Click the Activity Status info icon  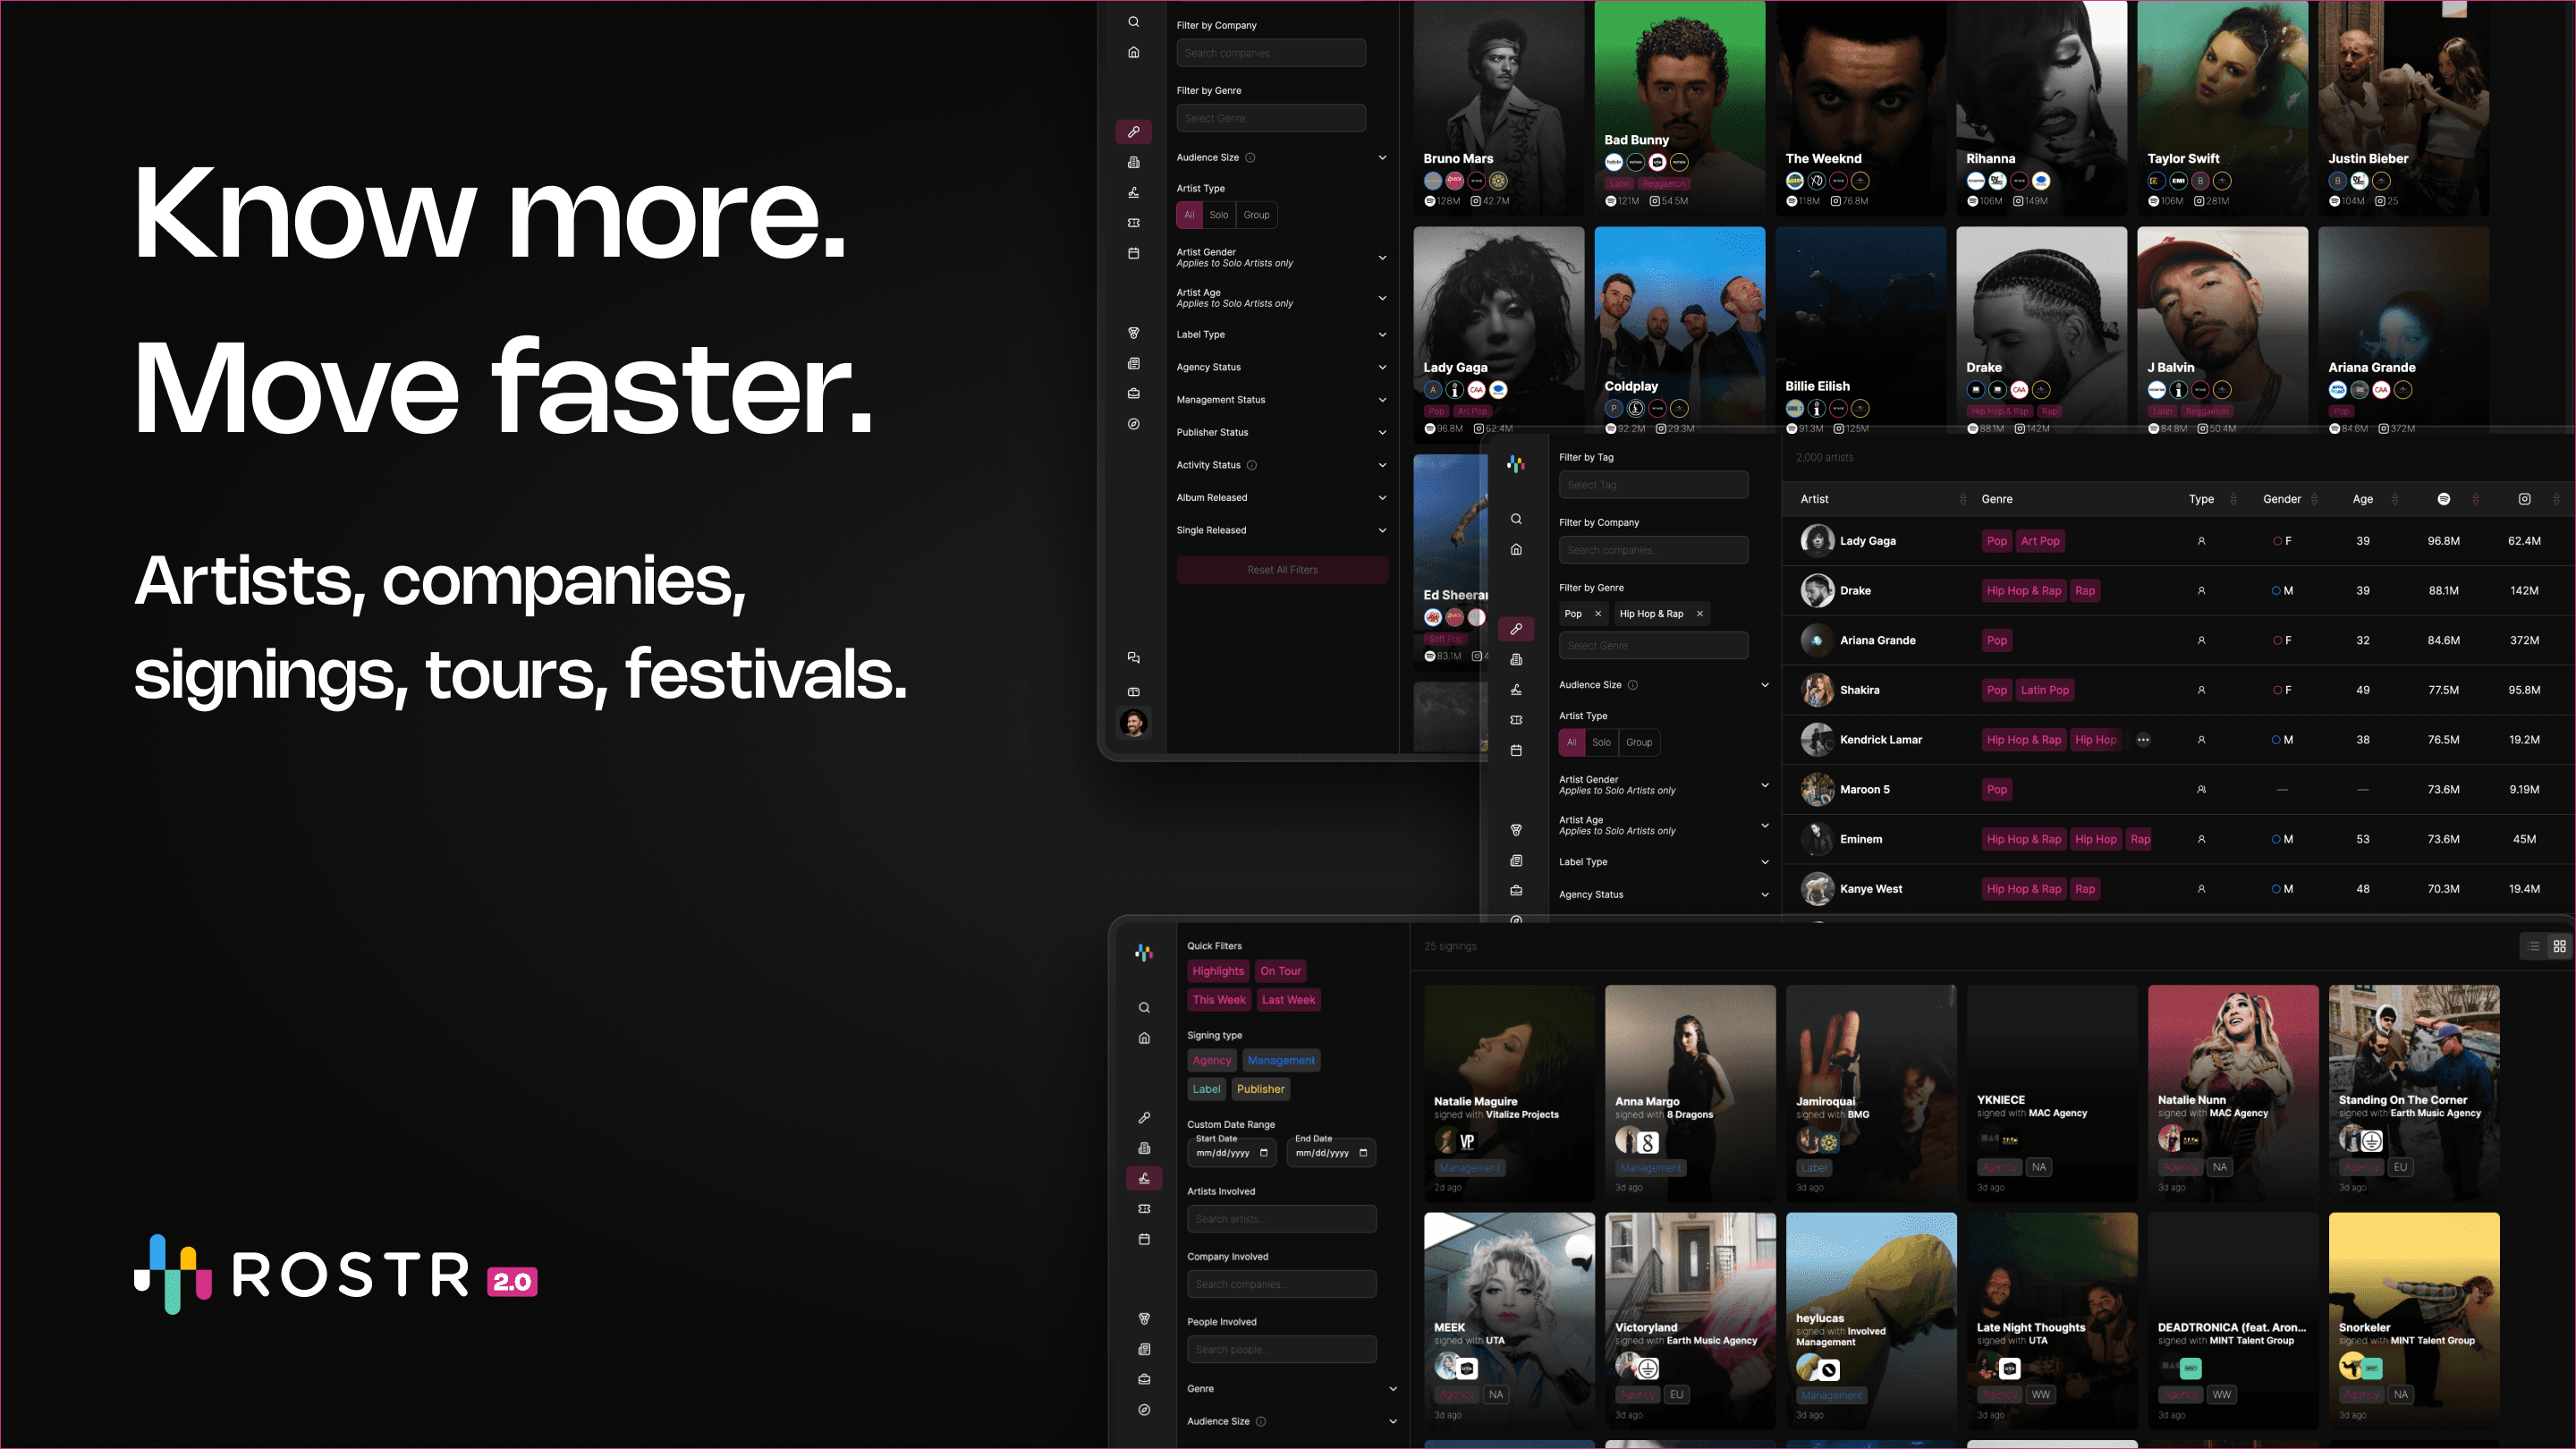[1252, 465]
